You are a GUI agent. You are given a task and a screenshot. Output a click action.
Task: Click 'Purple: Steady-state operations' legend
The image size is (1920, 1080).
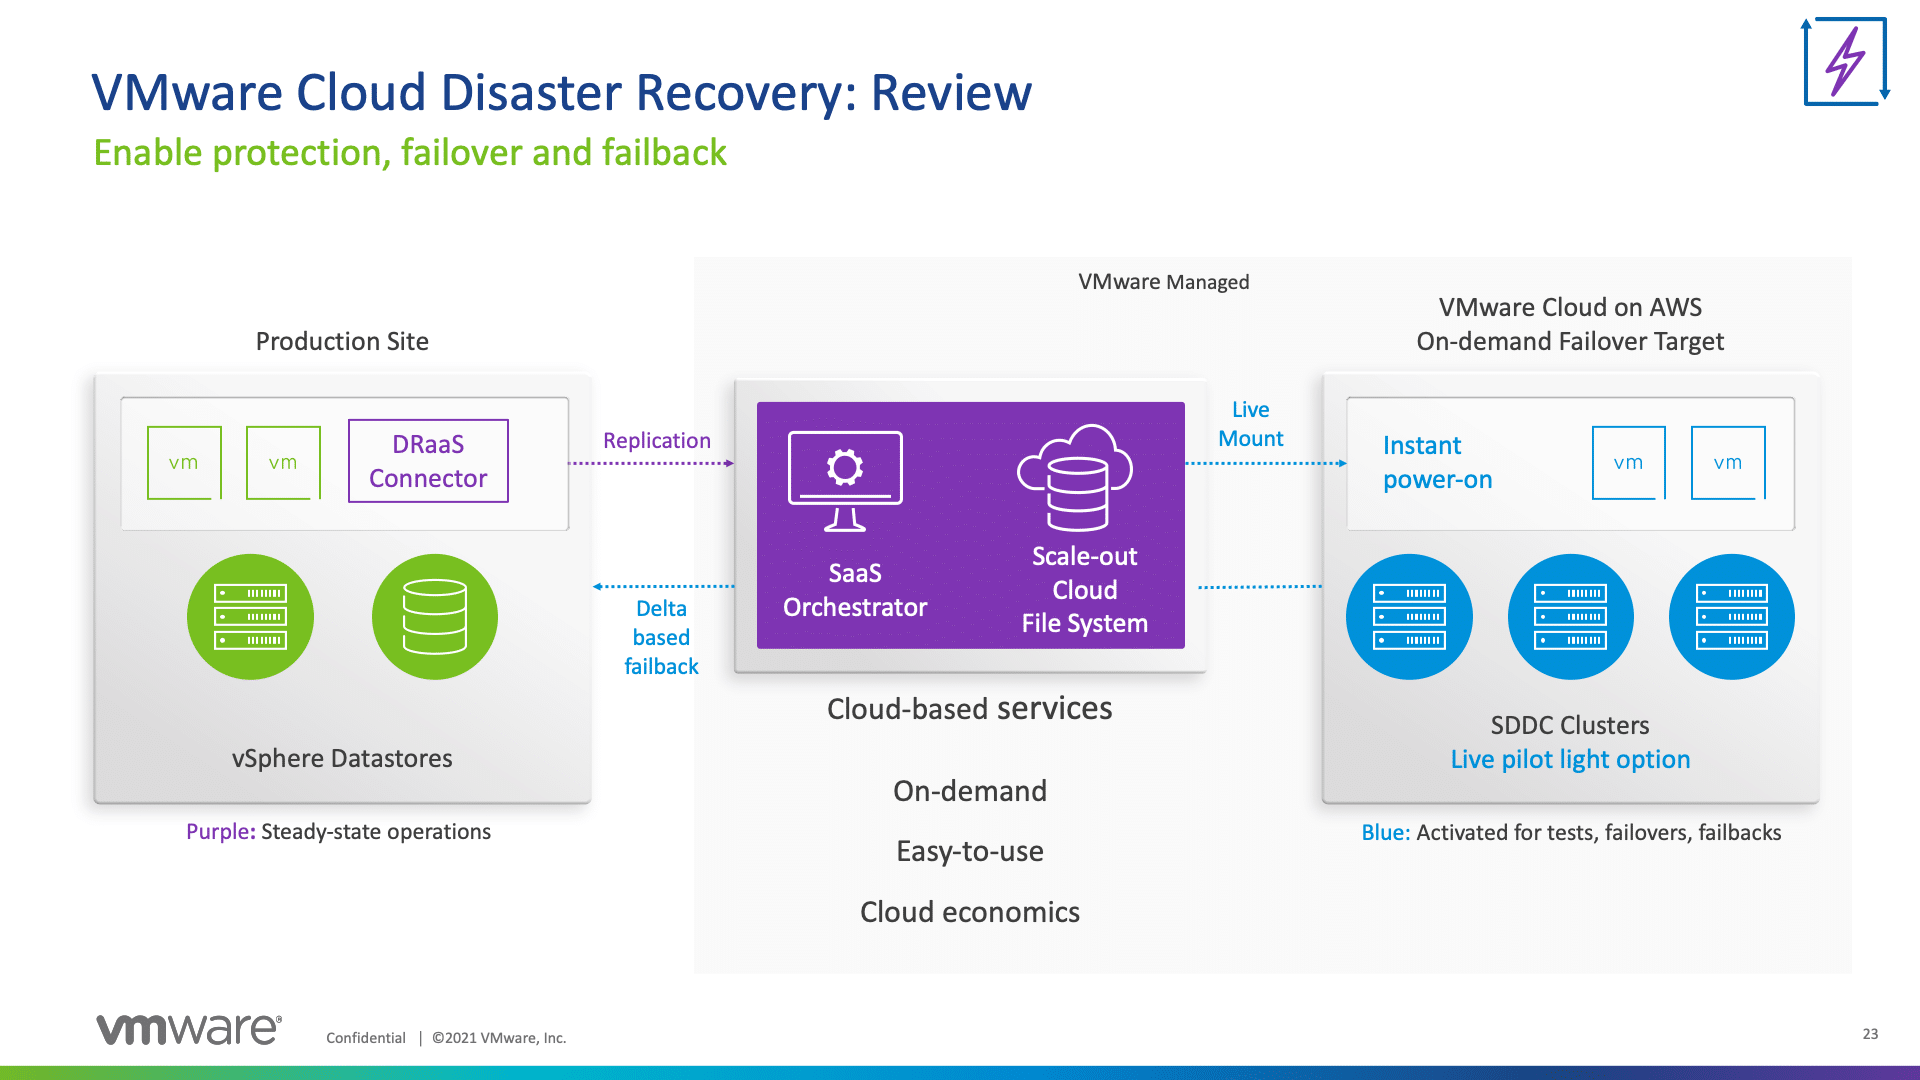338,832
